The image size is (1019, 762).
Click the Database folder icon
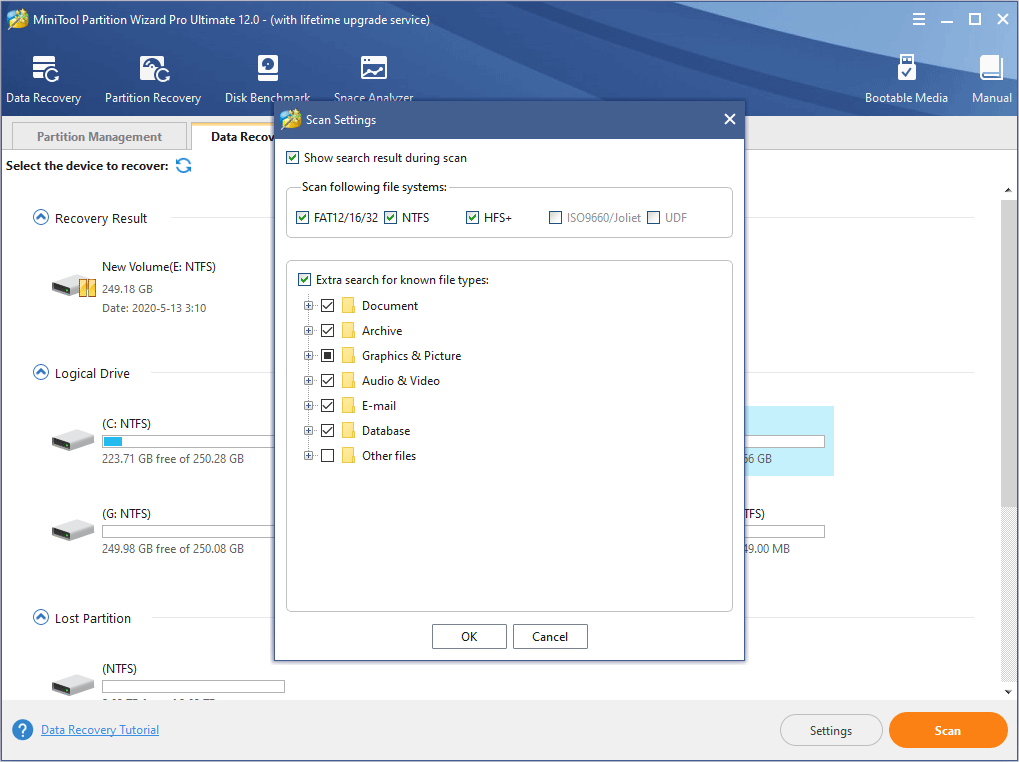pos(348,431)
